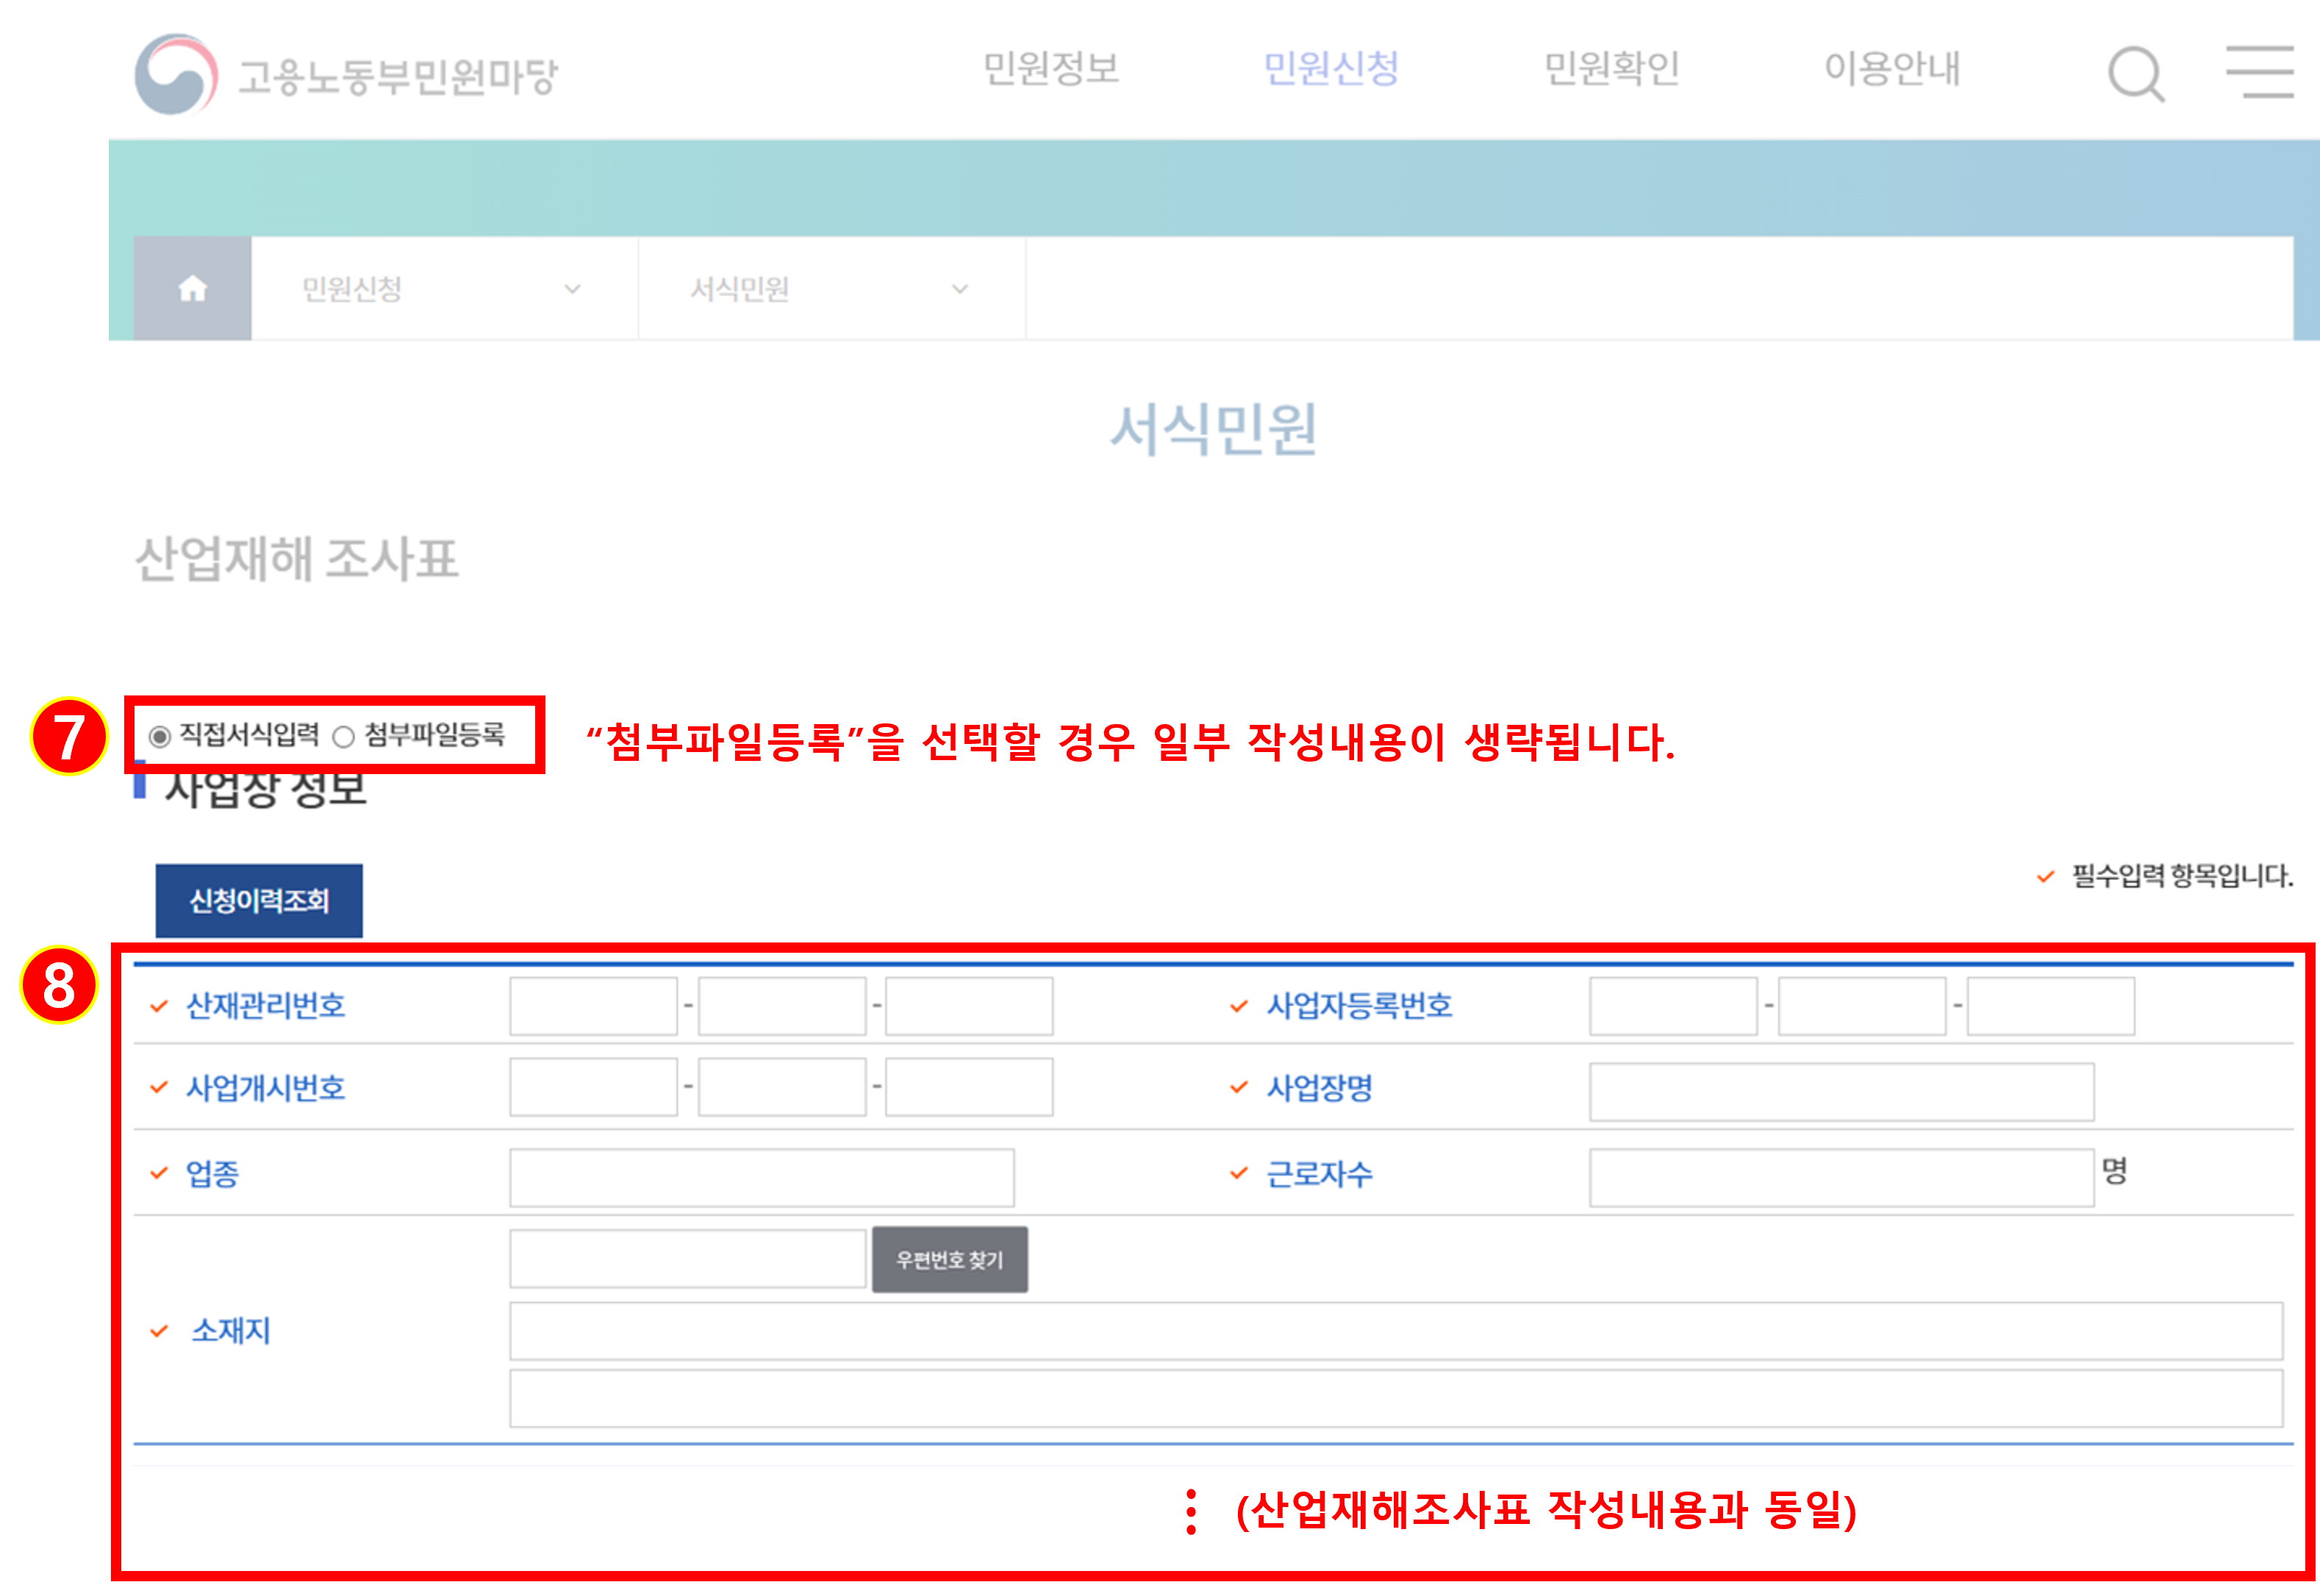Click the 신청이력조회 button
Viewport: 2320px width, 1596px height.
point(259,901)
